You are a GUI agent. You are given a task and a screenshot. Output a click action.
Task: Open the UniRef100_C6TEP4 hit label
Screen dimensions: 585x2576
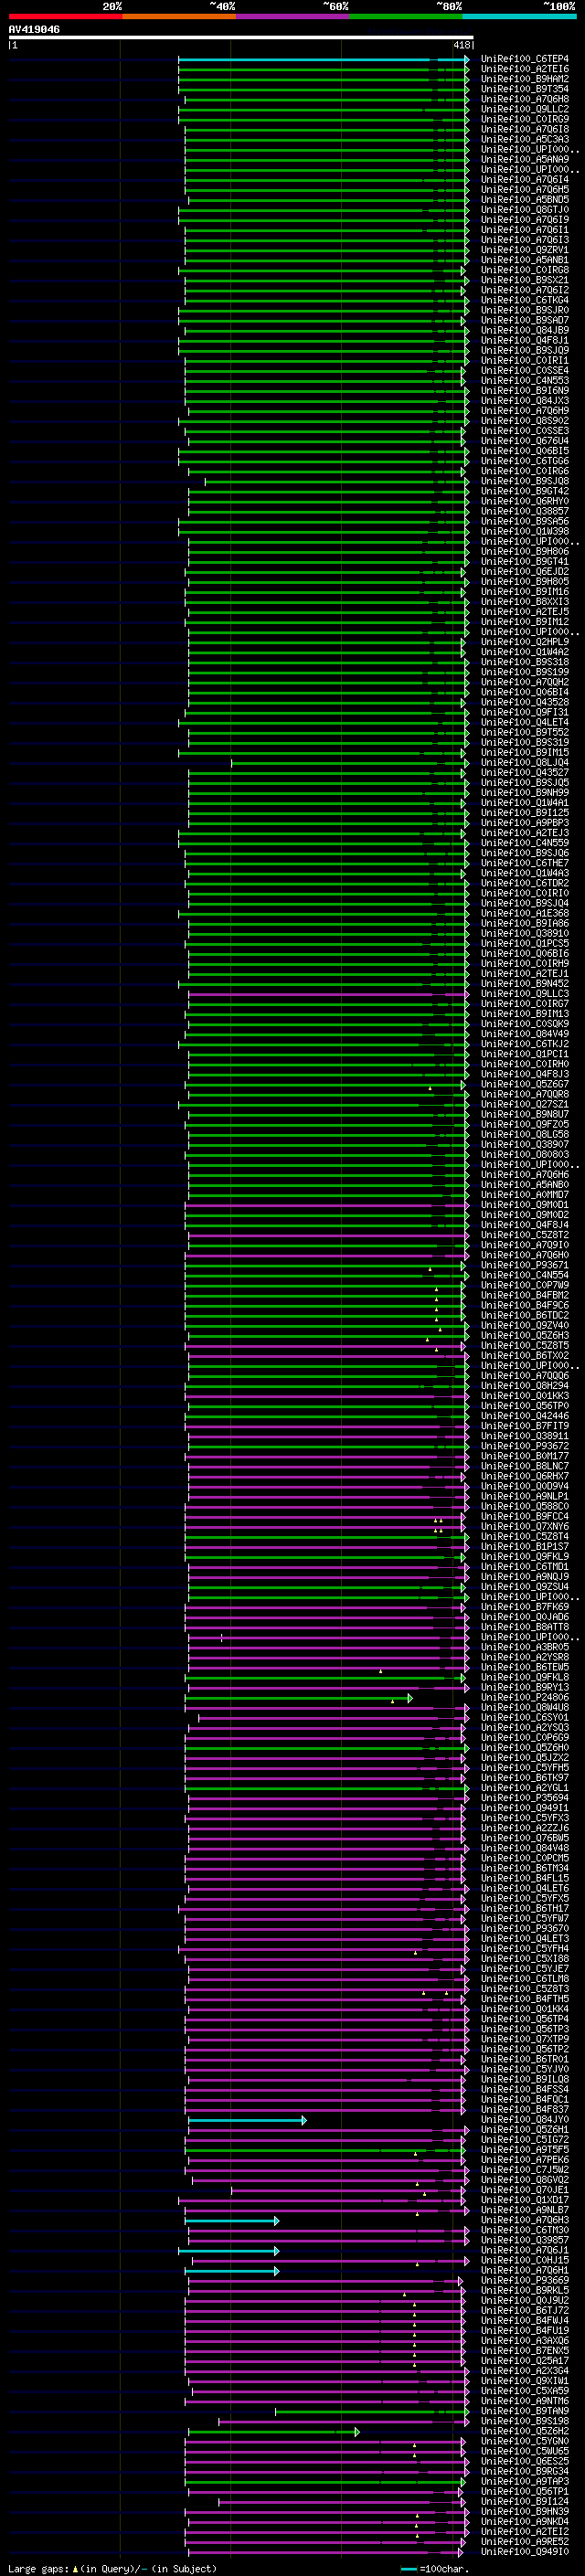tap(525, 59)
